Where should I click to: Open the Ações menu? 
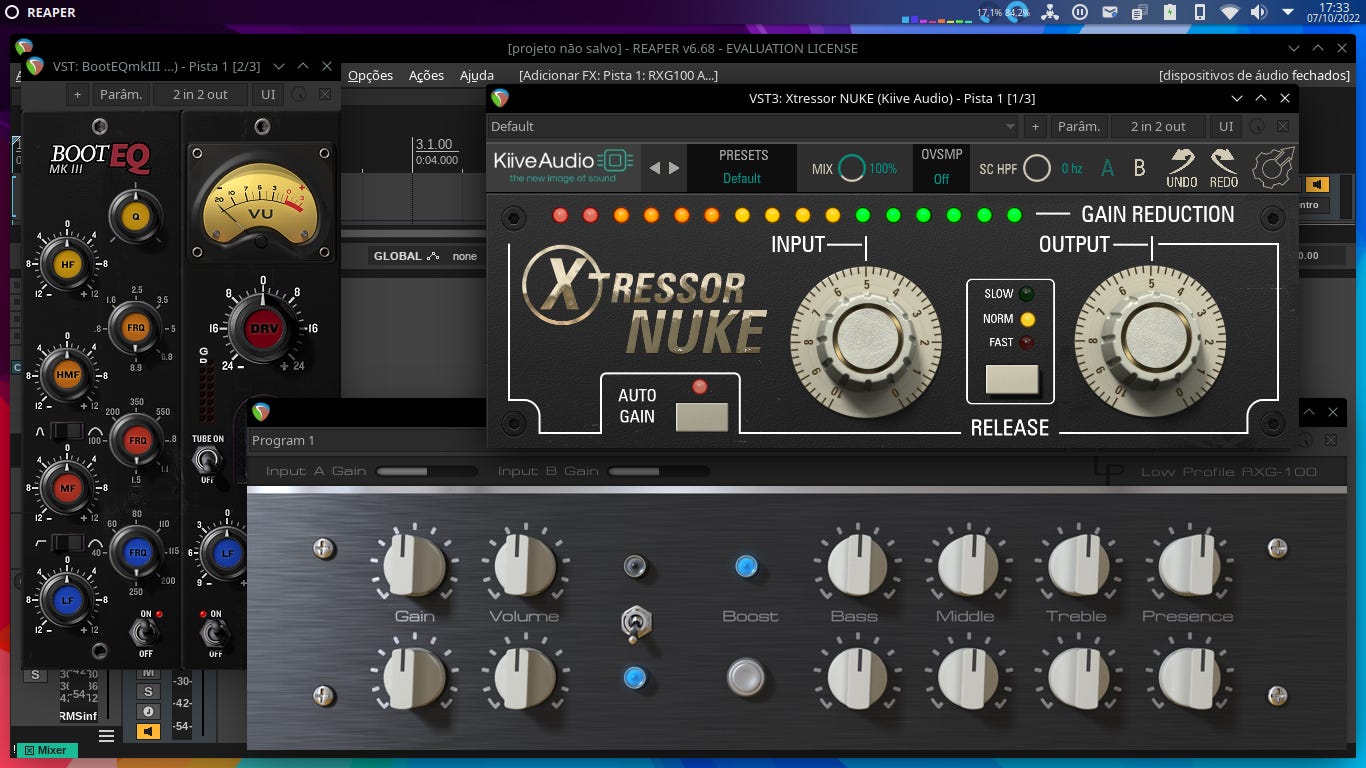tap(426, 75)
